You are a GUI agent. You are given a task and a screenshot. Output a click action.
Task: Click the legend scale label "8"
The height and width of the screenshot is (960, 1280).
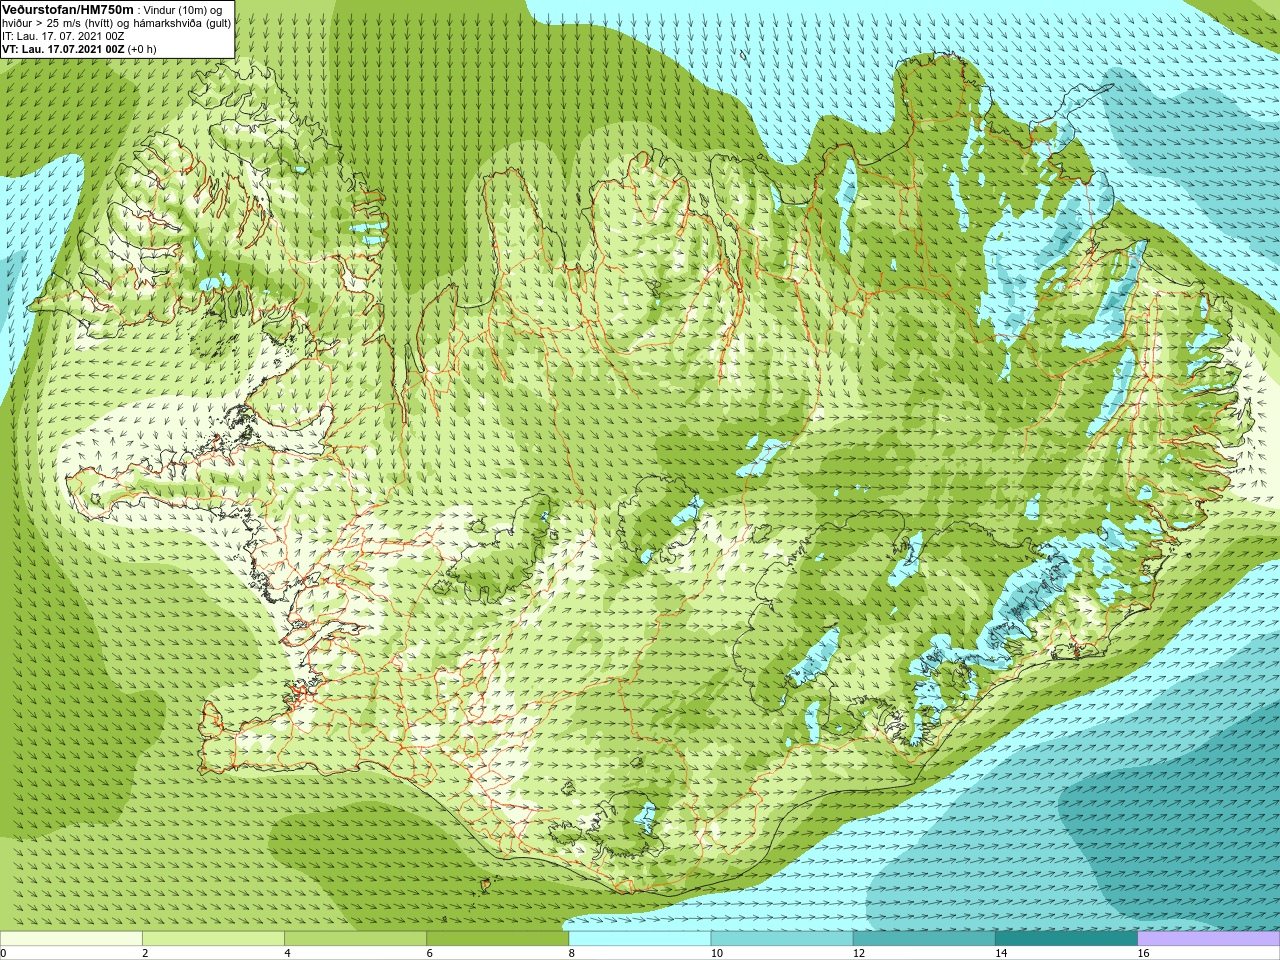[572, 953]
